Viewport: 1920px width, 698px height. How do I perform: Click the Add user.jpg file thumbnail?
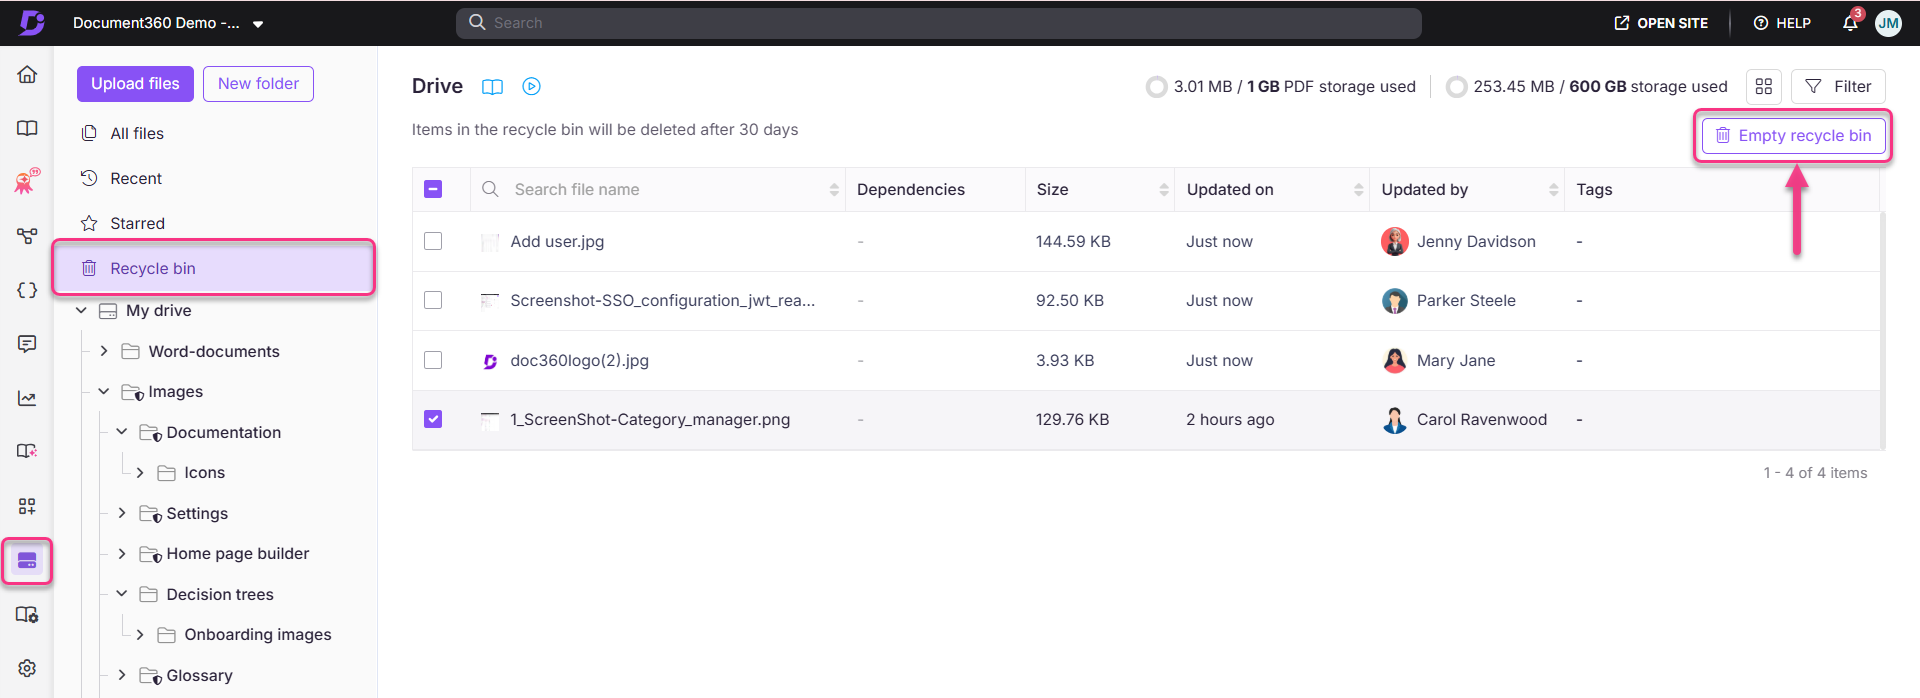490,242
